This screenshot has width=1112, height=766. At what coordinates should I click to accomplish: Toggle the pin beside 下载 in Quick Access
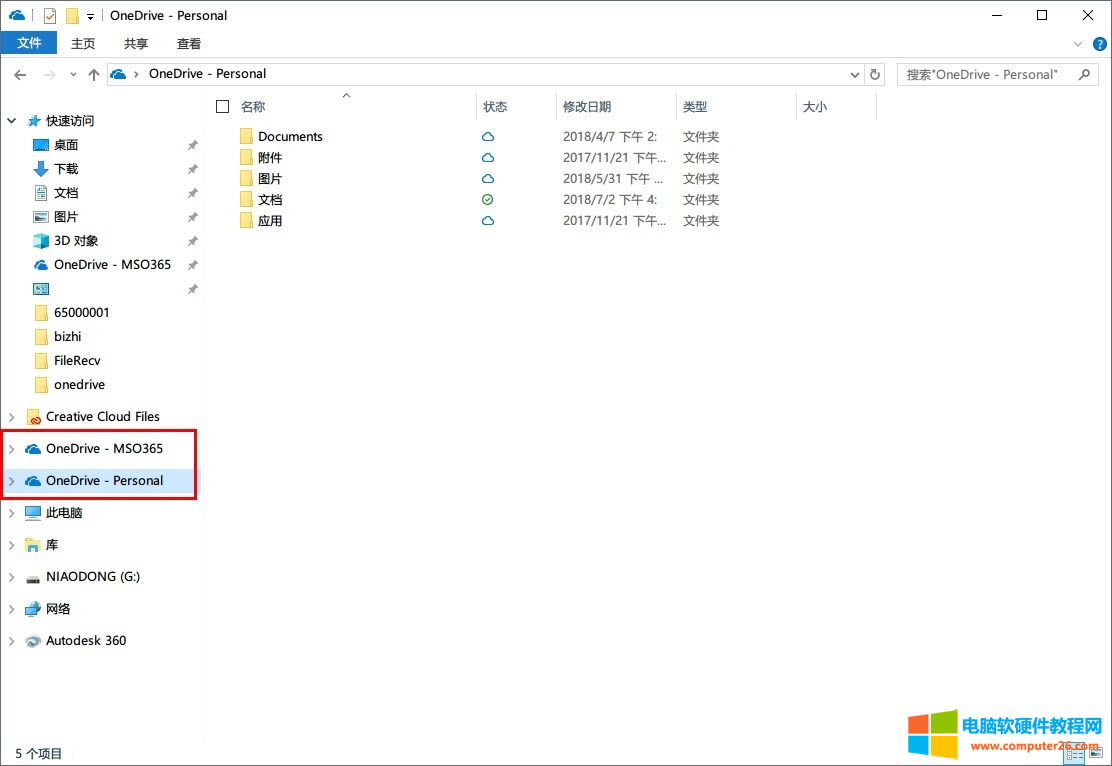click(x=192, y=168)
